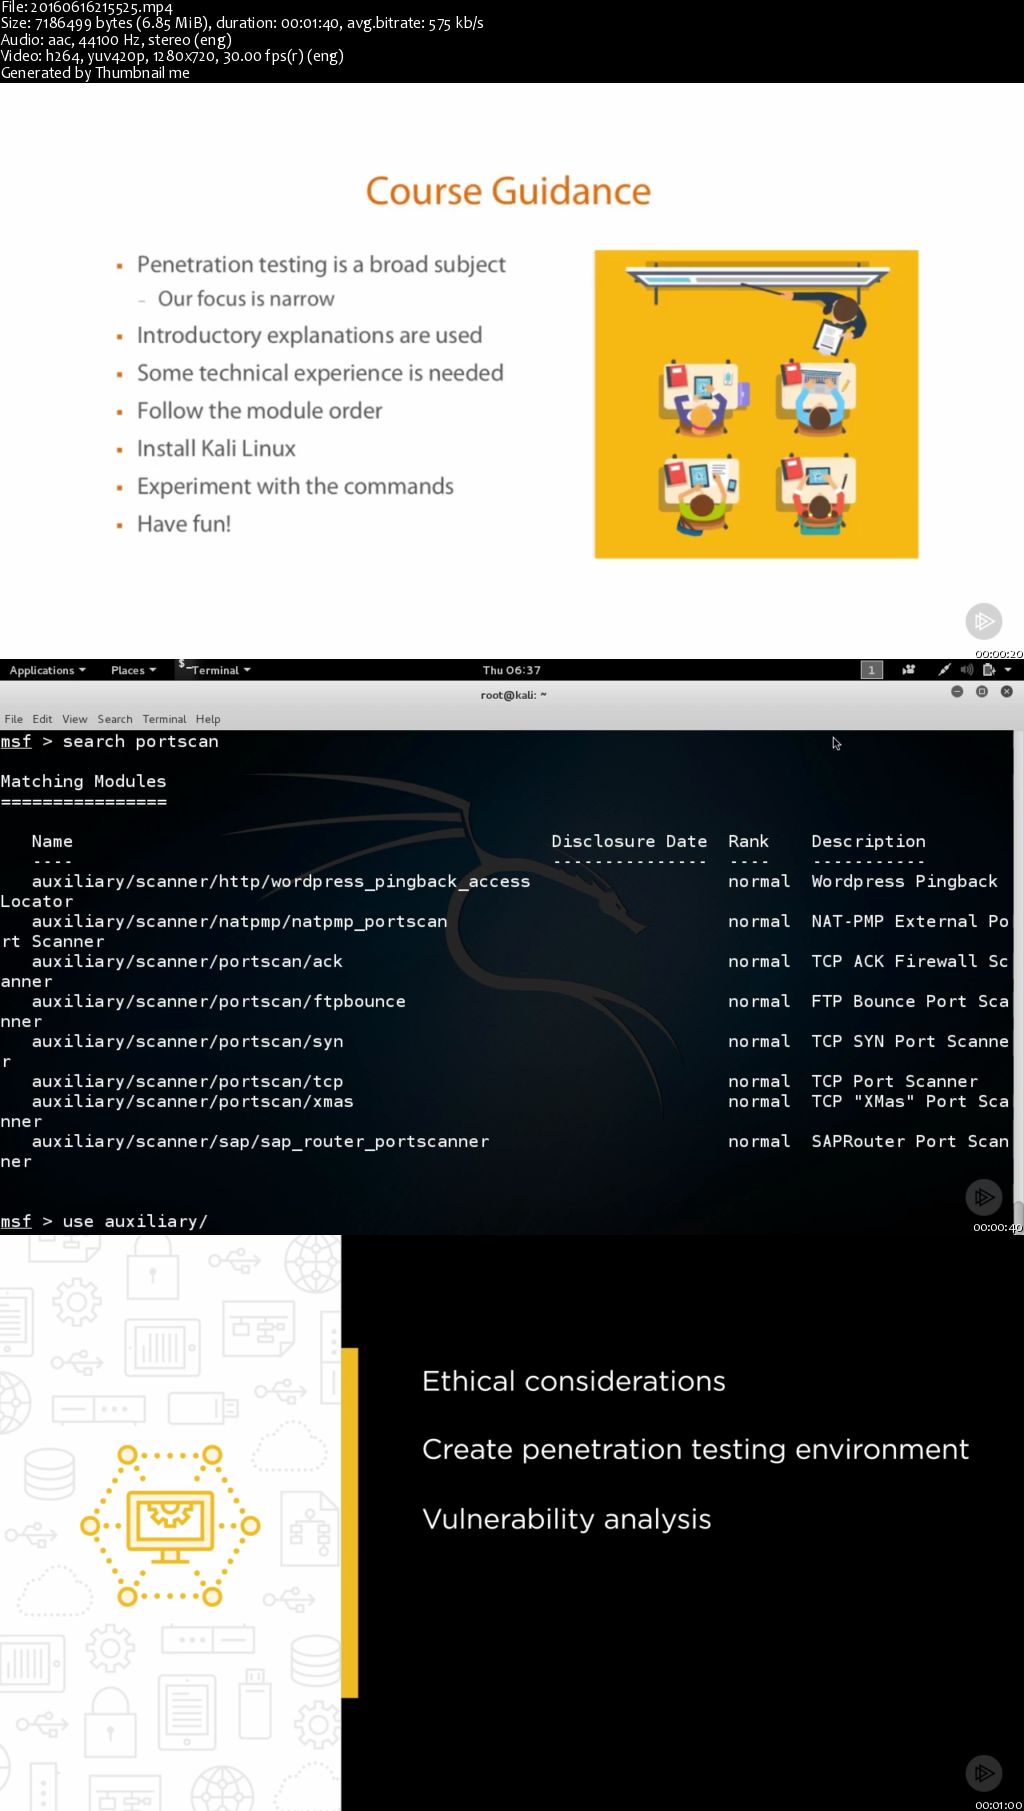This screenshot has width=1024, height=1811.
Task: Open the terminal View menu
Action: 75,719
